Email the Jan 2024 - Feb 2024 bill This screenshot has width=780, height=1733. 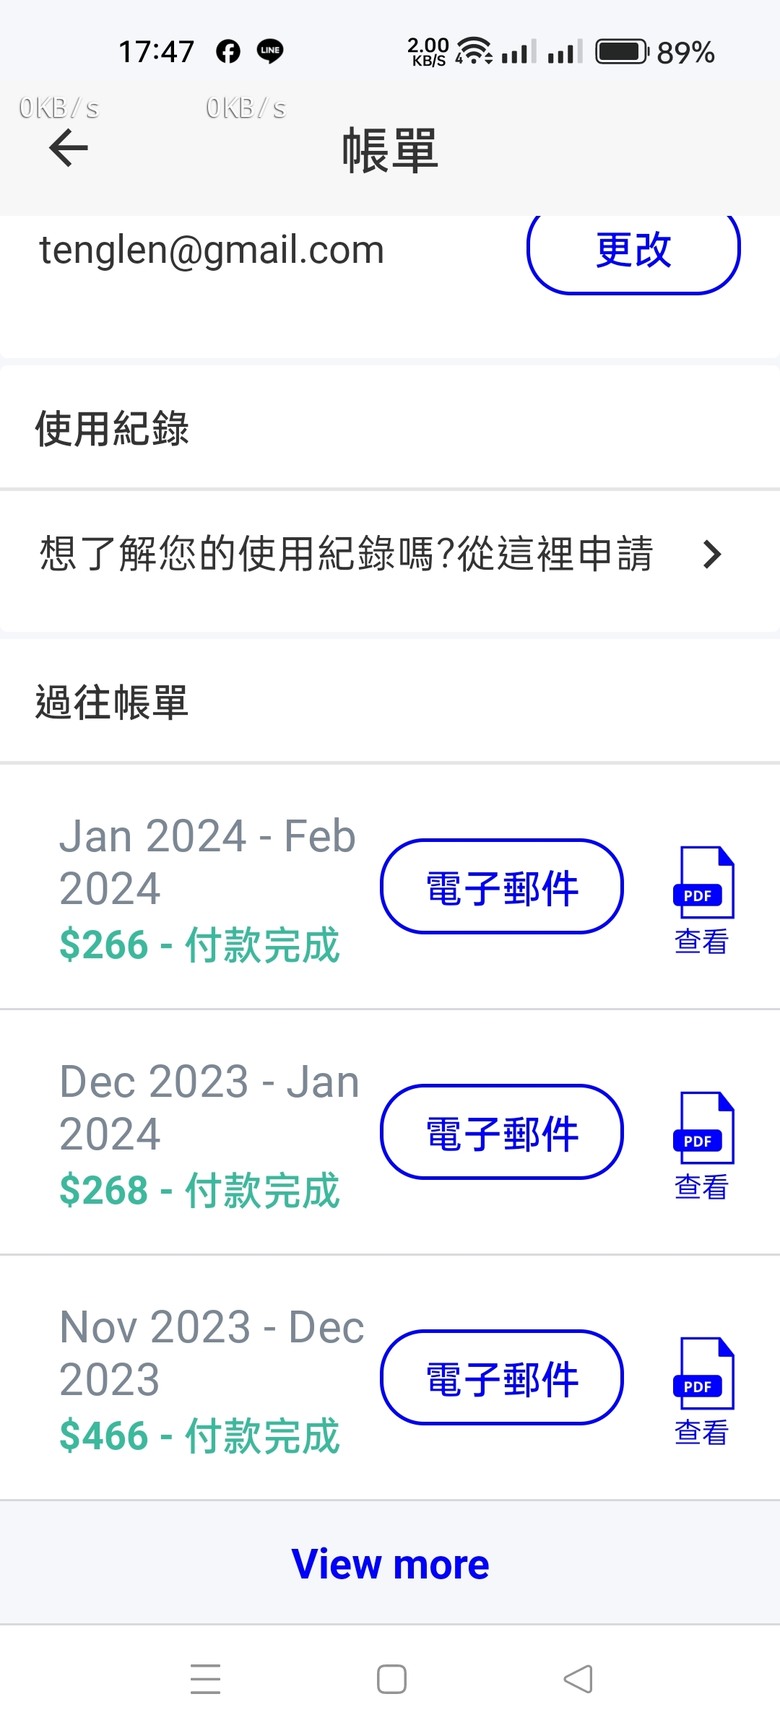pos(502,887)
